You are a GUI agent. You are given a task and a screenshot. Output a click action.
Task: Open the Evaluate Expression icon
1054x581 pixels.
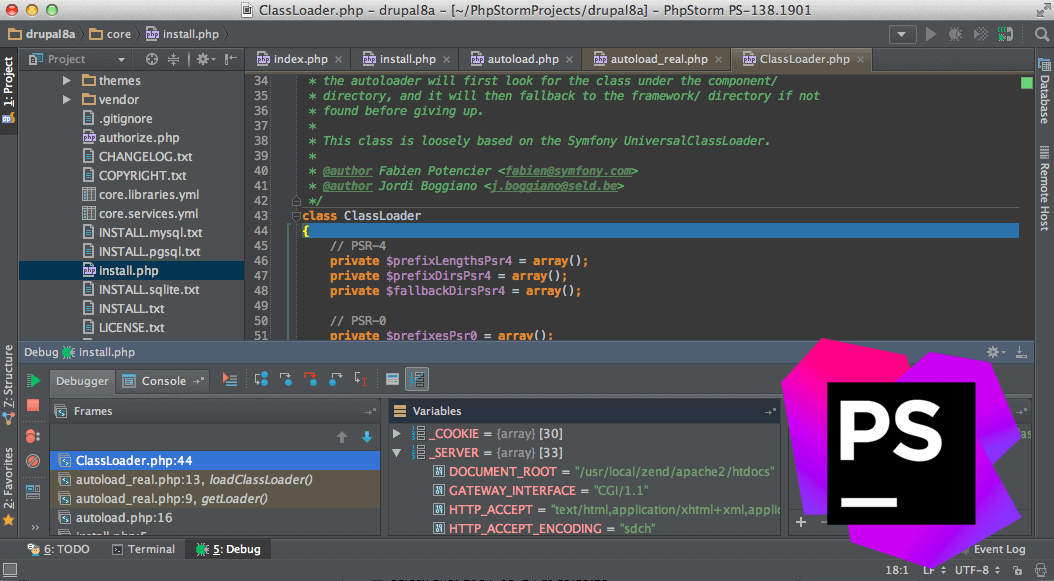point(393,379)
